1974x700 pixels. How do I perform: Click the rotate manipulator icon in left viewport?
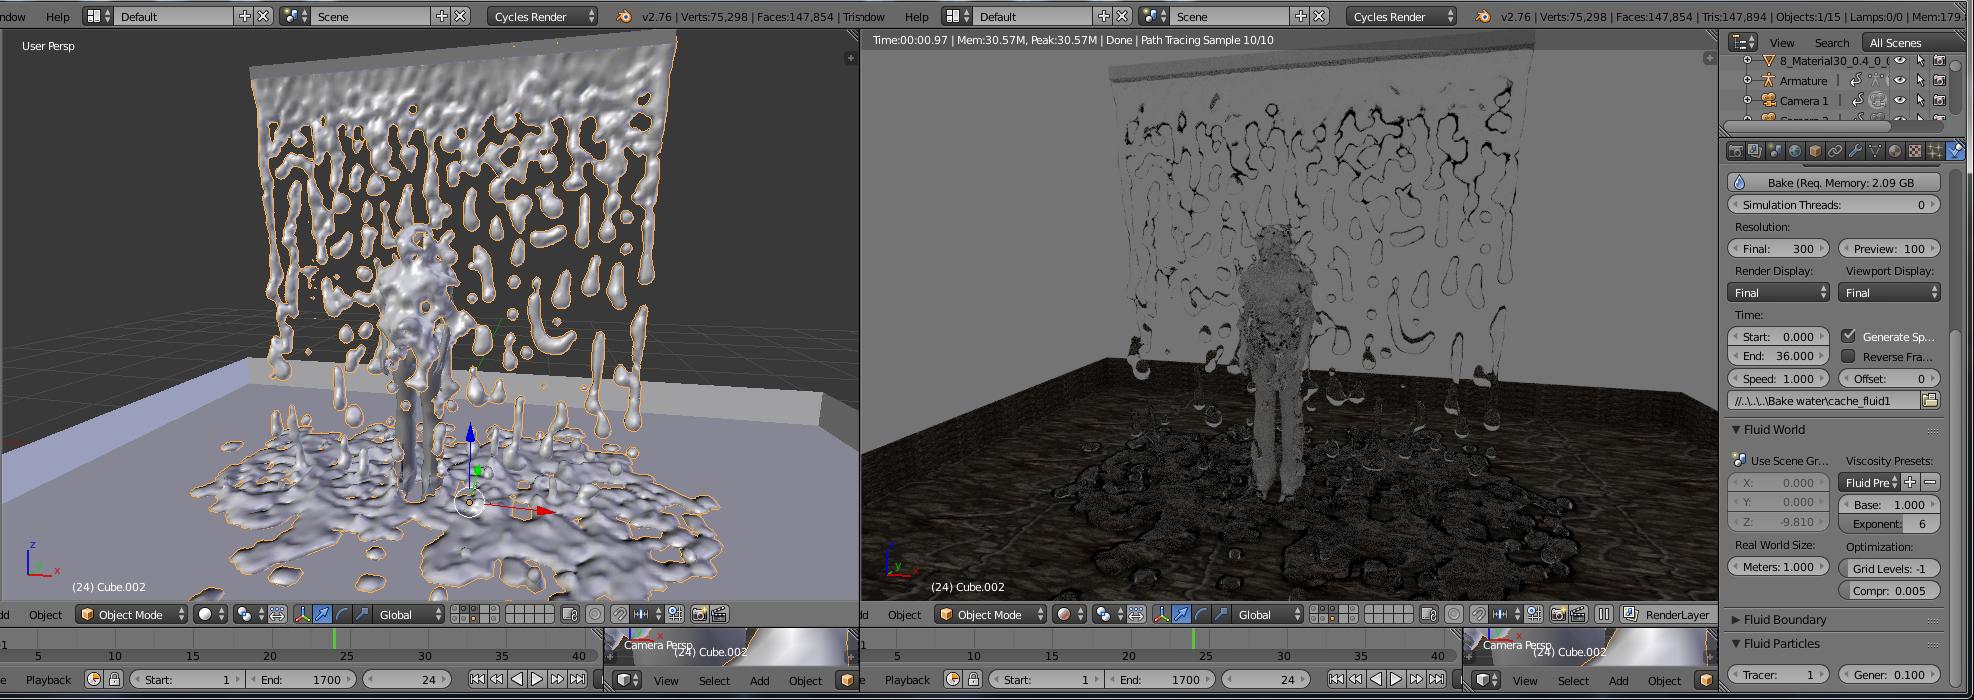click(342, 614)
